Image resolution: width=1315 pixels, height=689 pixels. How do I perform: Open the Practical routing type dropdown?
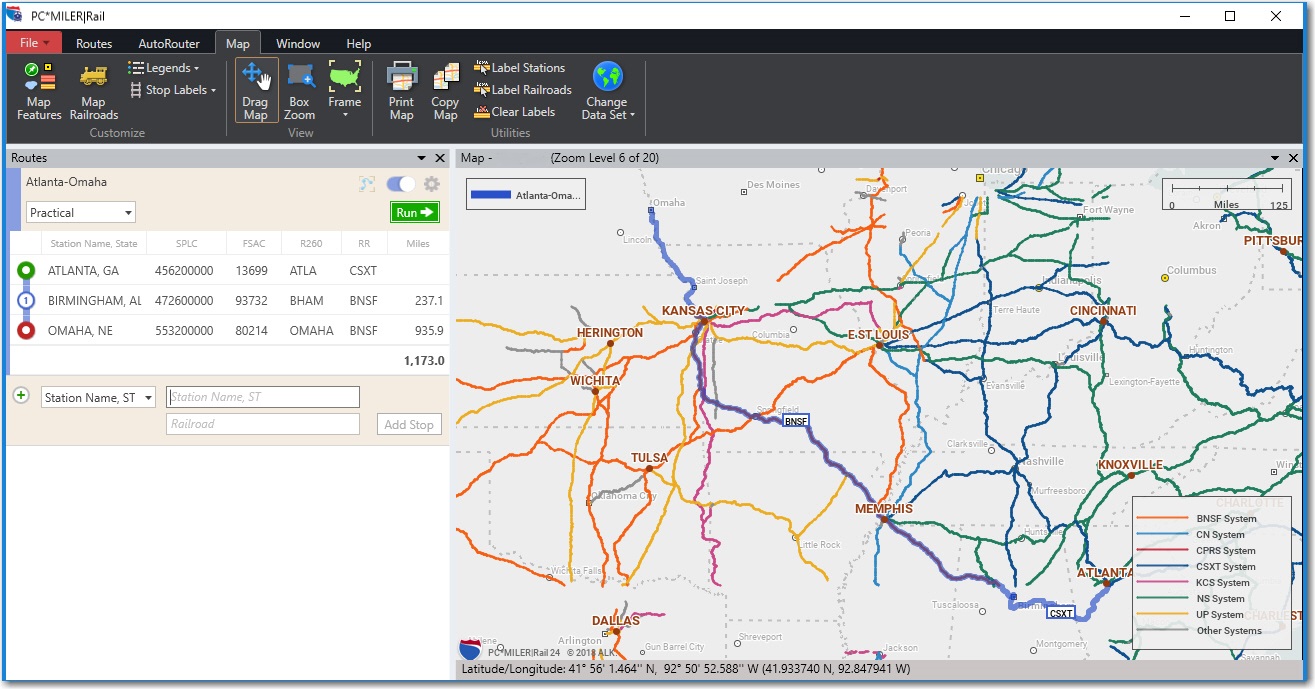[x=81, y=212]
